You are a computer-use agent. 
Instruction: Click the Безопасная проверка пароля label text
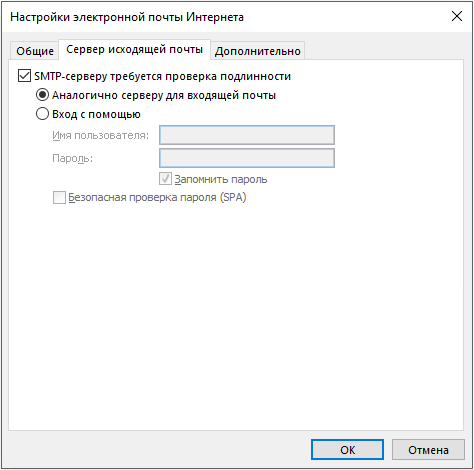157,197
